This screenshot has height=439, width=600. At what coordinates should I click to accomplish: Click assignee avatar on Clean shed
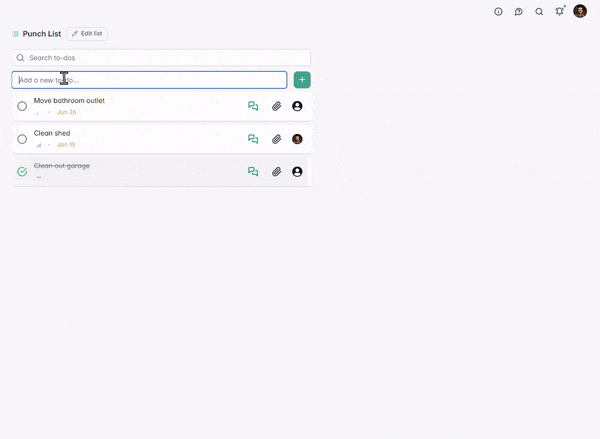pyautogui.click(x=297, y=139)
